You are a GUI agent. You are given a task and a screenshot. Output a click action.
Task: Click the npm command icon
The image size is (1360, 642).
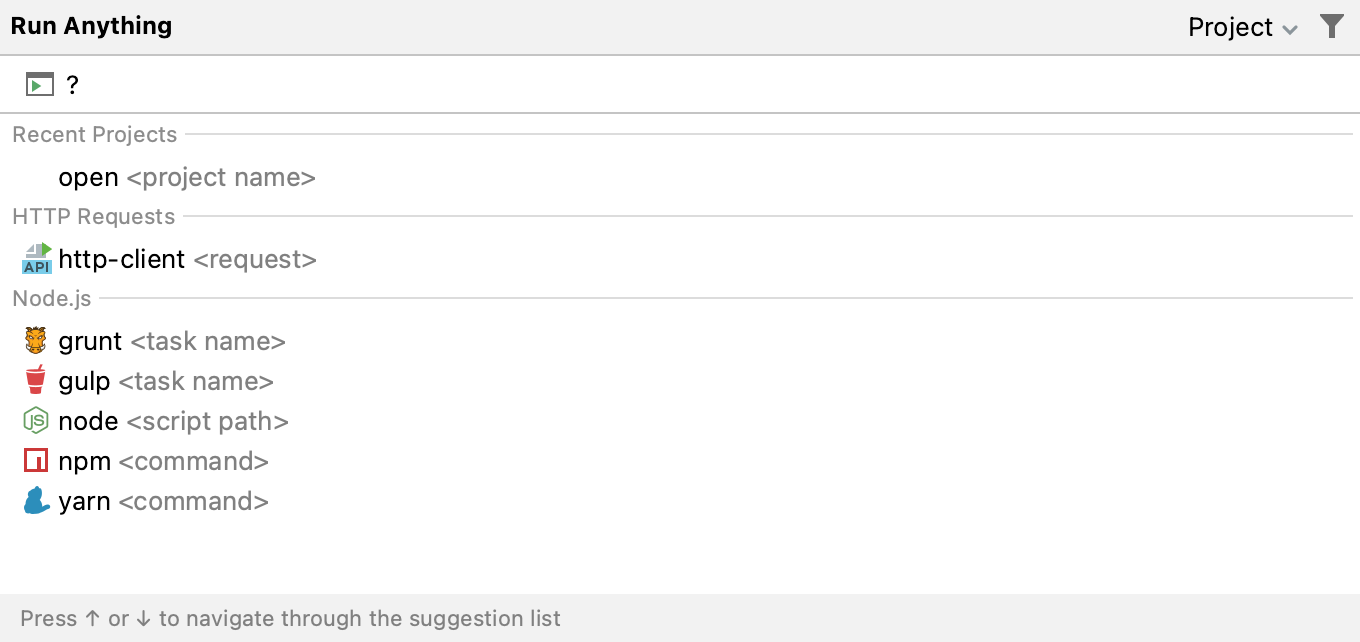[35, 461]
